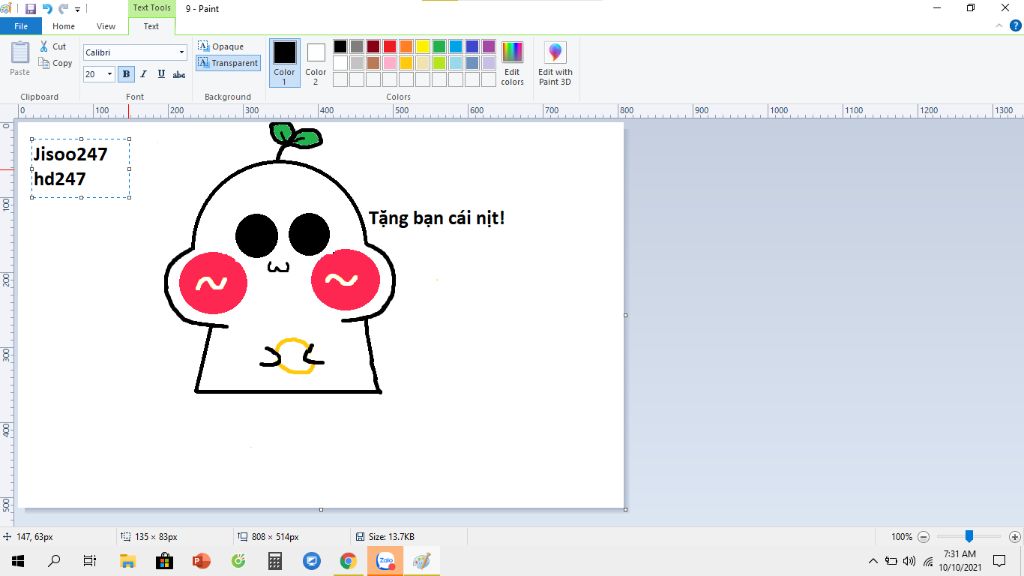
Task: Toggle bold formatting
Action: point(126,74)
